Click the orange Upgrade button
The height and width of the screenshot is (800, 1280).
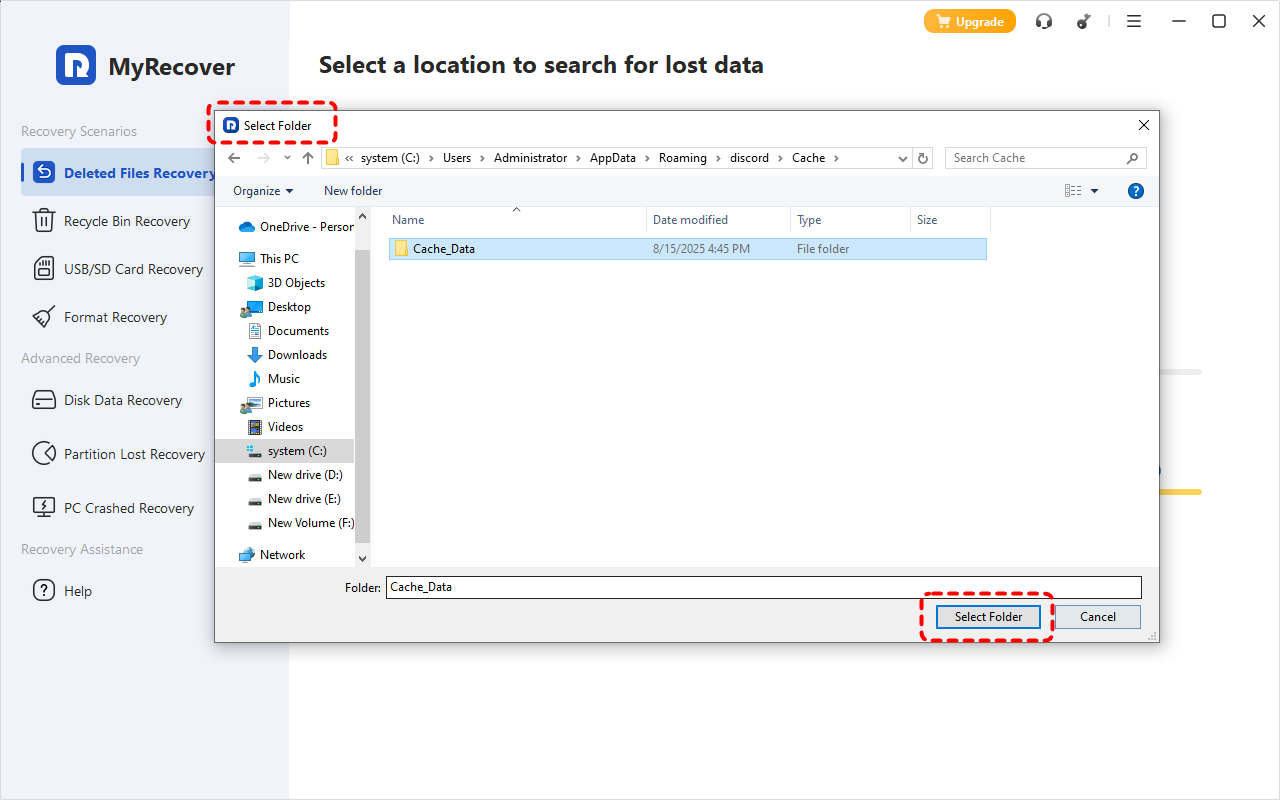[969, 21]
